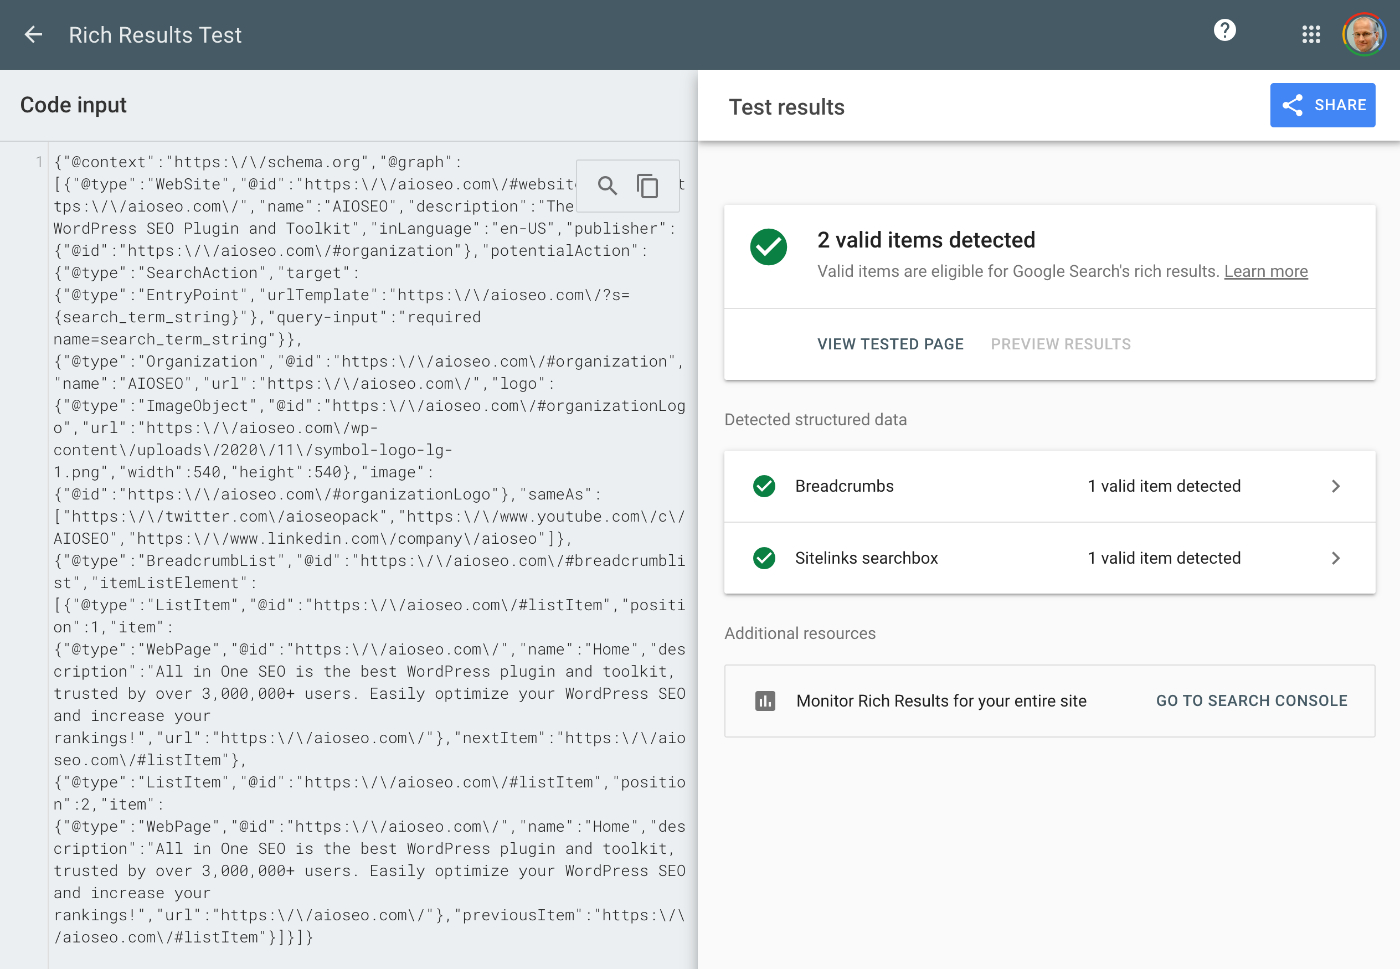Click the Code input heading
The image size is (1400, 969).
click(x=73, y=105)
